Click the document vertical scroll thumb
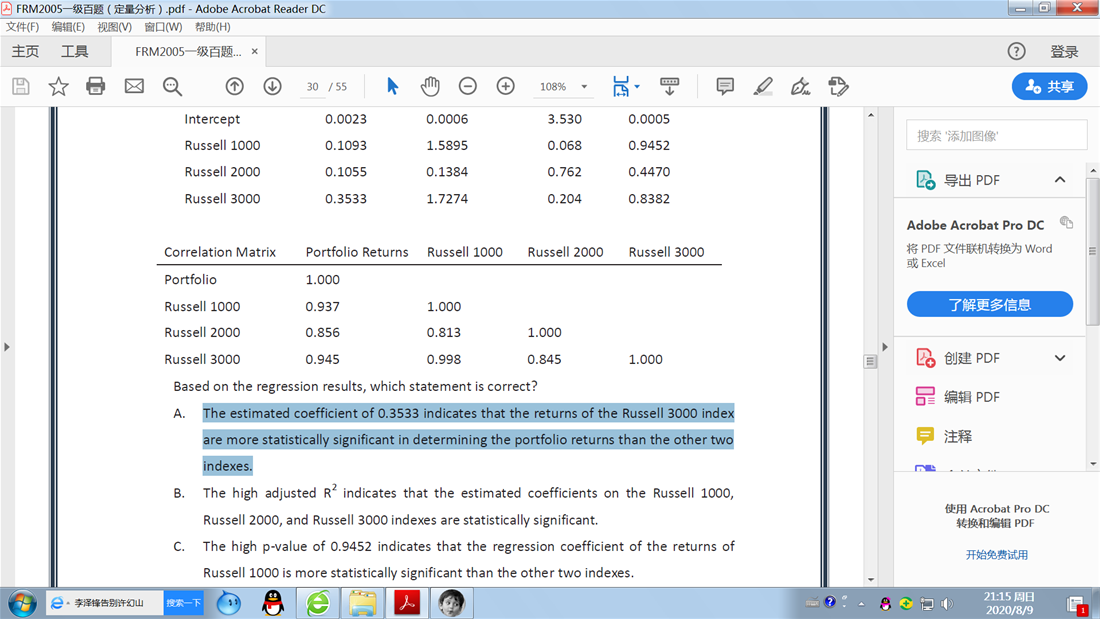 tap(870, 361)
